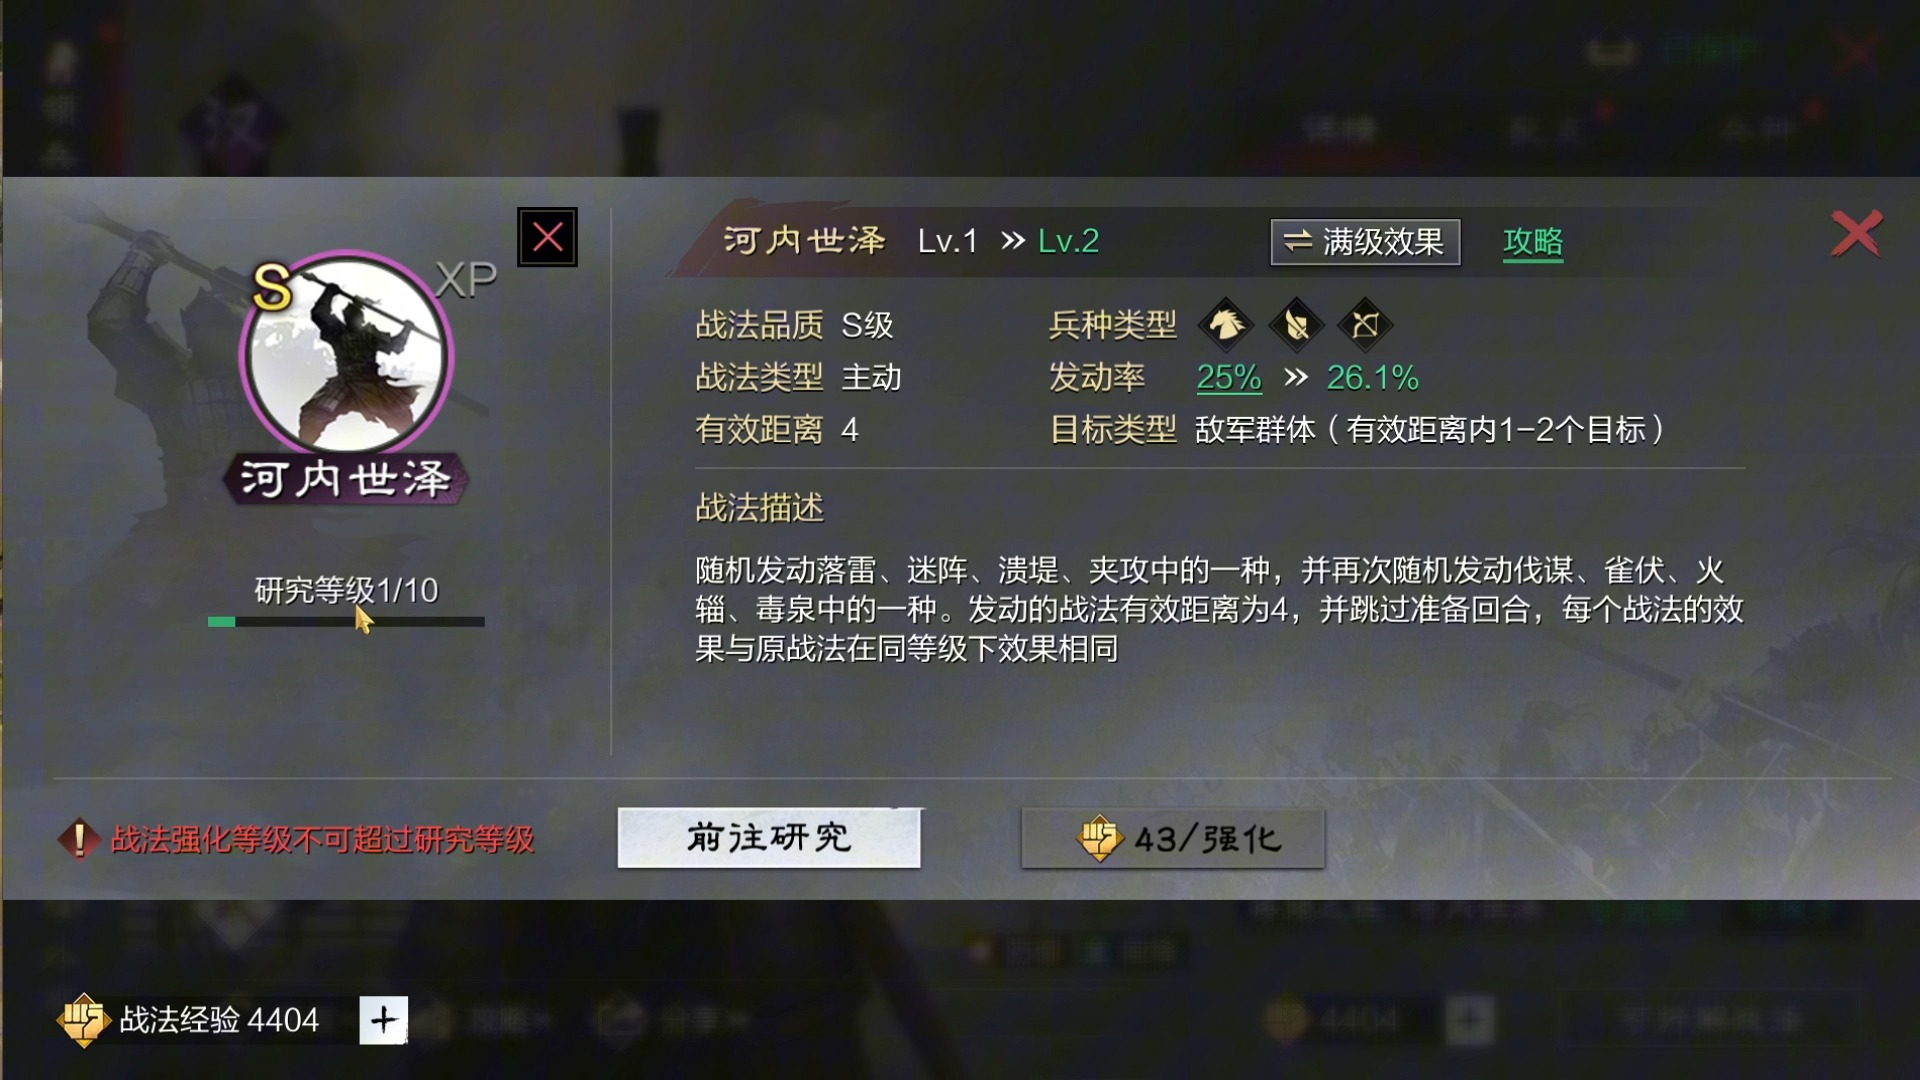The image size is (1920, 1080).
Task: Click the 河内世泽 name banner under portrait
Action: [x=346, y=480]
